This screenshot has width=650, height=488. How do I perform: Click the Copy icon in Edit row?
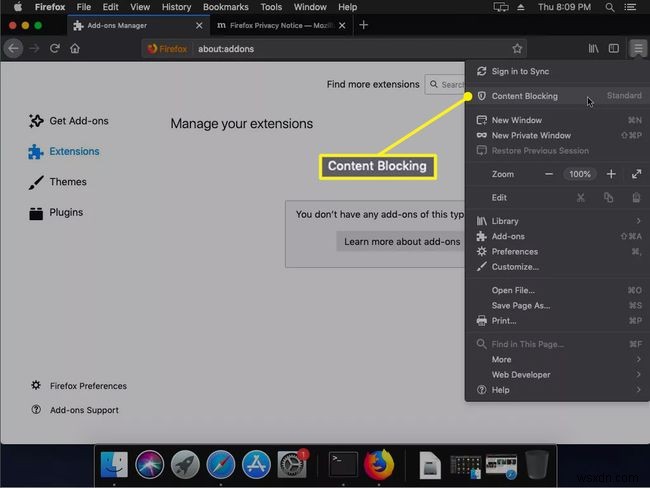click(x=608, y=198)
